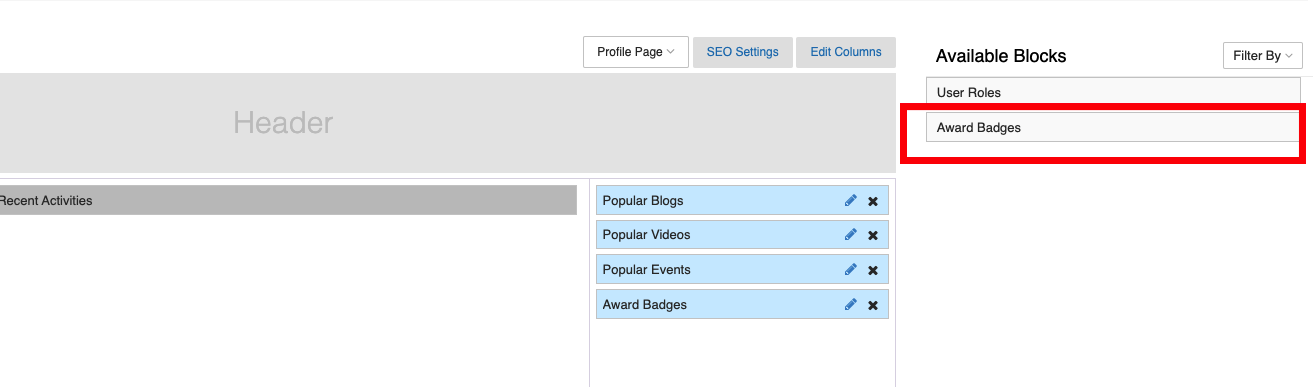This screenshot has height=387, width=1315.
Task: Edit the Popular Blogs block with its pencil icon
Action: click(x=851, y=201)
